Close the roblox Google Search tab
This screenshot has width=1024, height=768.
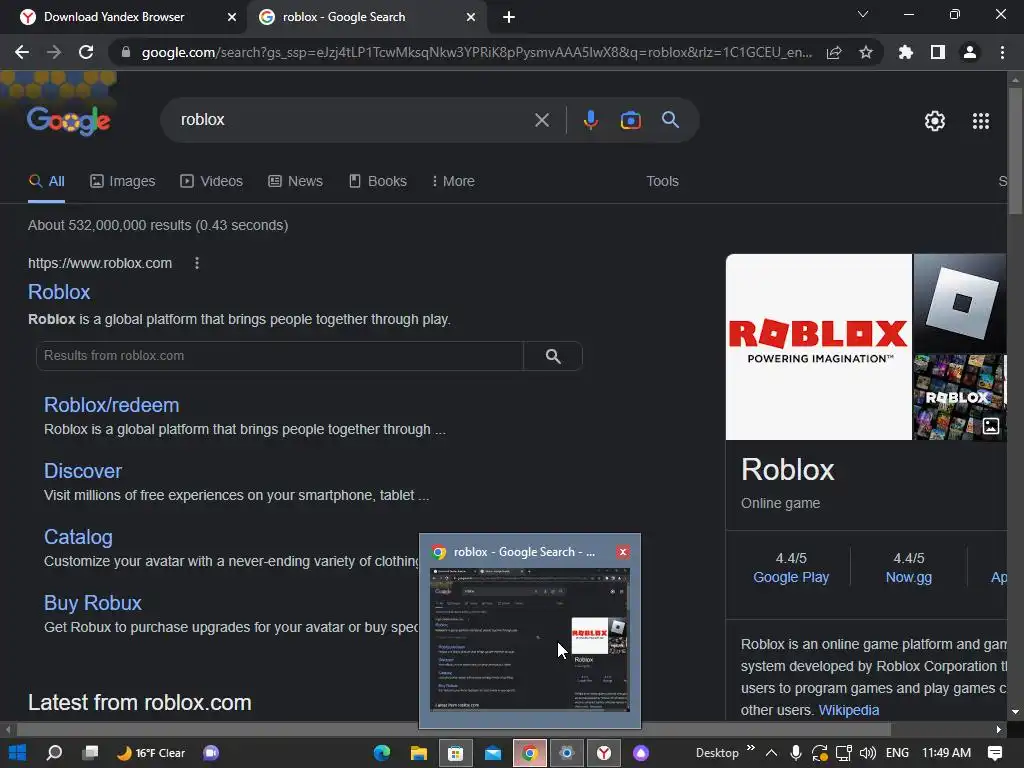point(471,17)
